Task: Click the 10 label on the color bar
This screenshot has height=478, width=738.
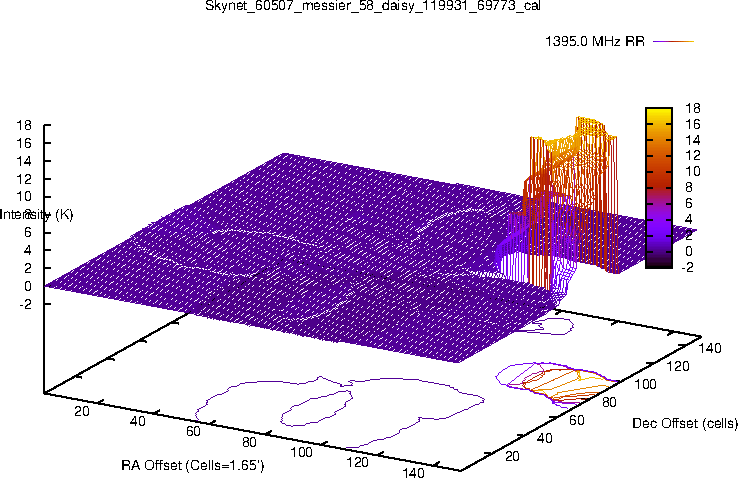Action: [x=693, y=172]
